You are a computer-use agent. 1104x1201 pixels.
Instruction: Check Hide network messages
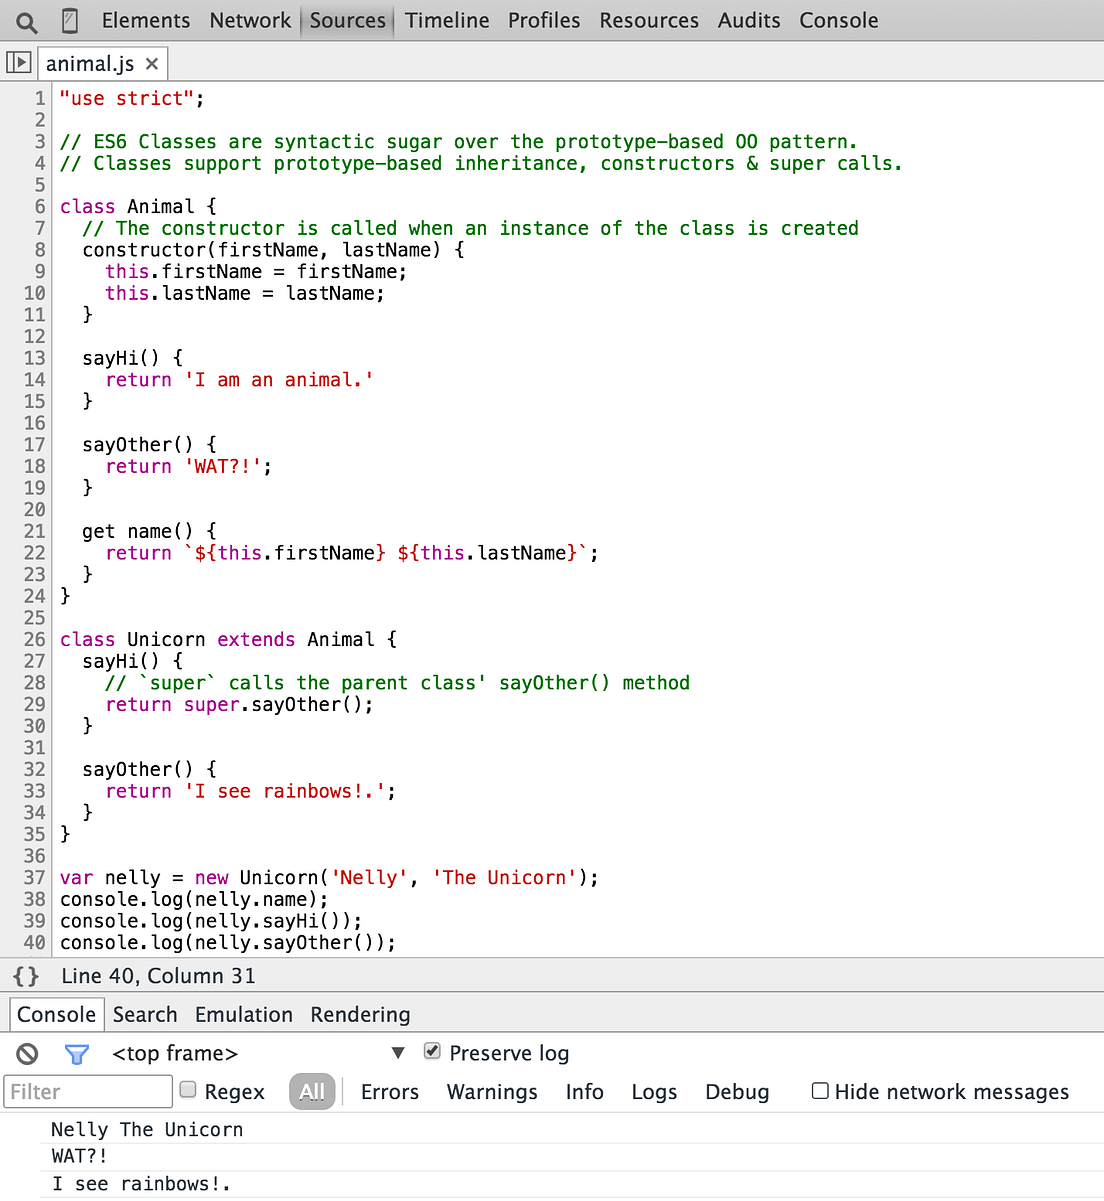(x=819, y=1090)
